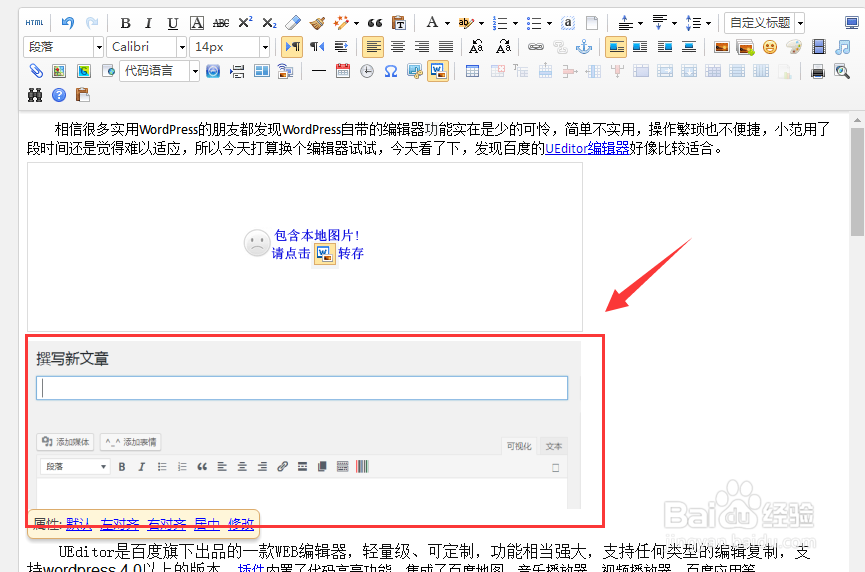Toggle justify alignment button
Screen dimensions: 865x572
446,47
